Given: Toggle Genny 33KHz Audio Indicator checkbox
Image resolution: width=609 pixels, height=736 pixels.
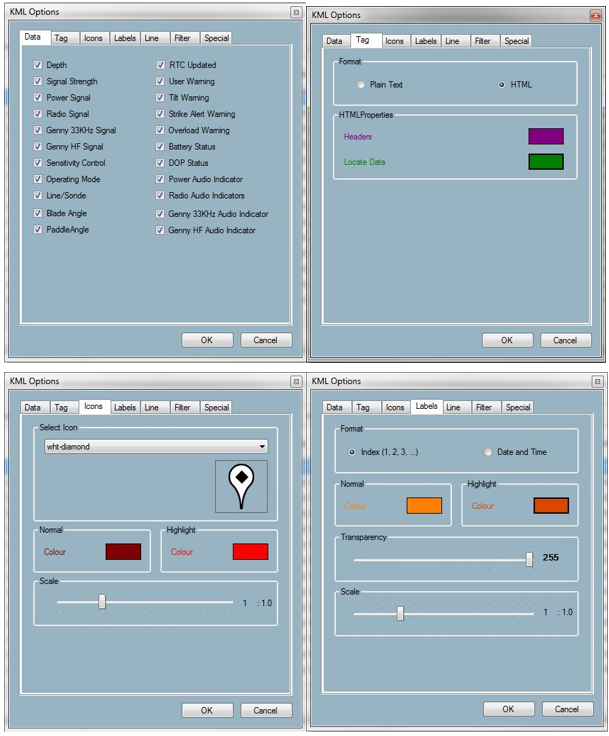Looking at the screenshot, I should [x=160, y=214].
